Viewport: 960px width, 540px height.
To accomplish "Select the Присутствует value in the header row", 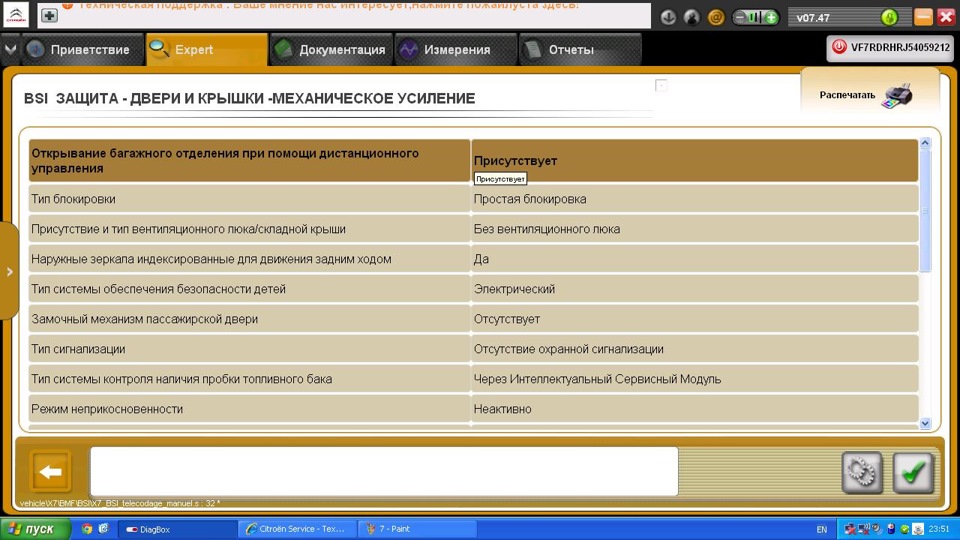I will pyautogui.click(x=515, y=160).
